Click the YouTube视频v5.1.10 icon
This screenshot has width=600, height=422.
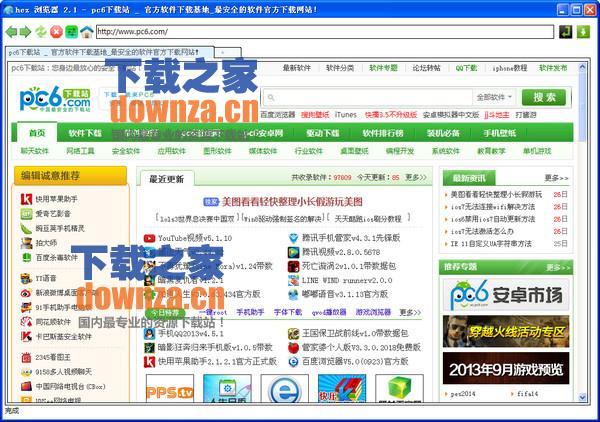pyautogui.click(x=149, y=238)
